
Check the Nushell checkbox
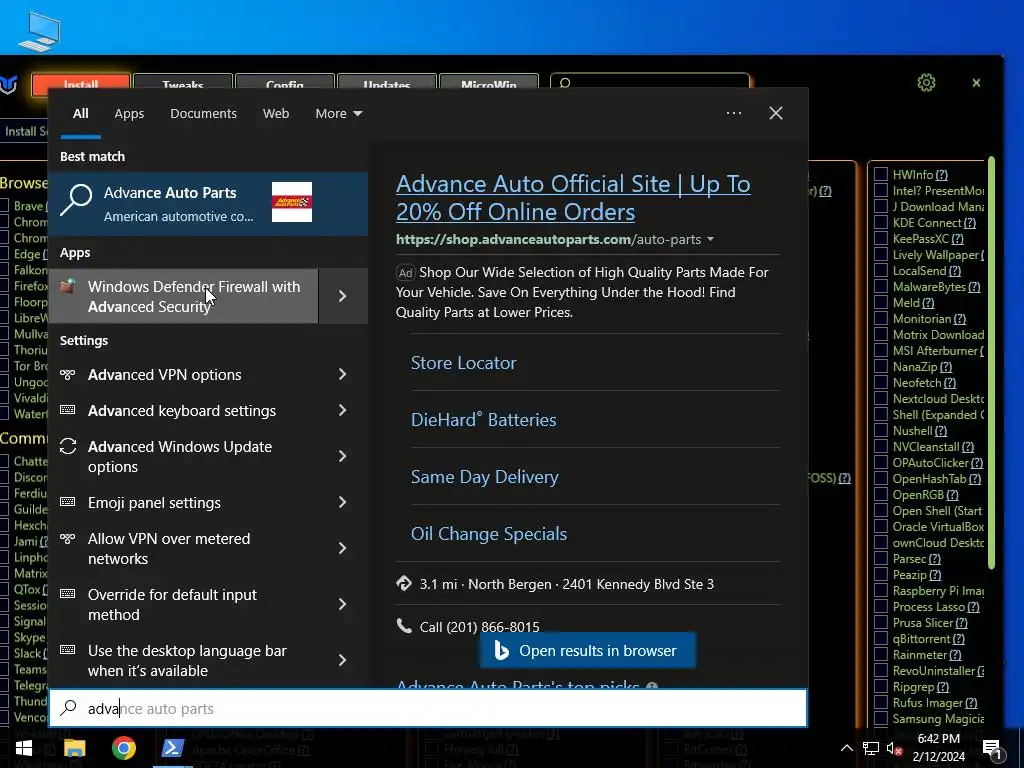point(881,431)
